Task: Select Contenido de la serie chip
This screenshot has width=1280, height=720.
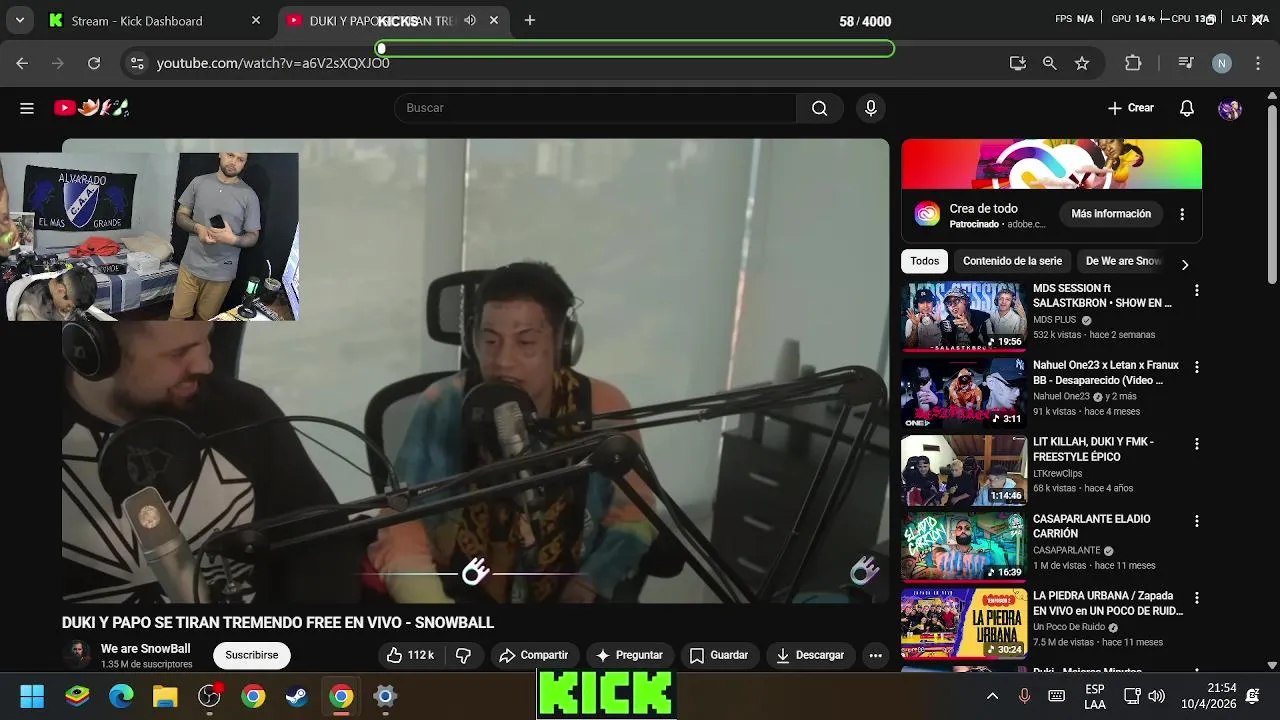Action: click(x=1012, y=261)
